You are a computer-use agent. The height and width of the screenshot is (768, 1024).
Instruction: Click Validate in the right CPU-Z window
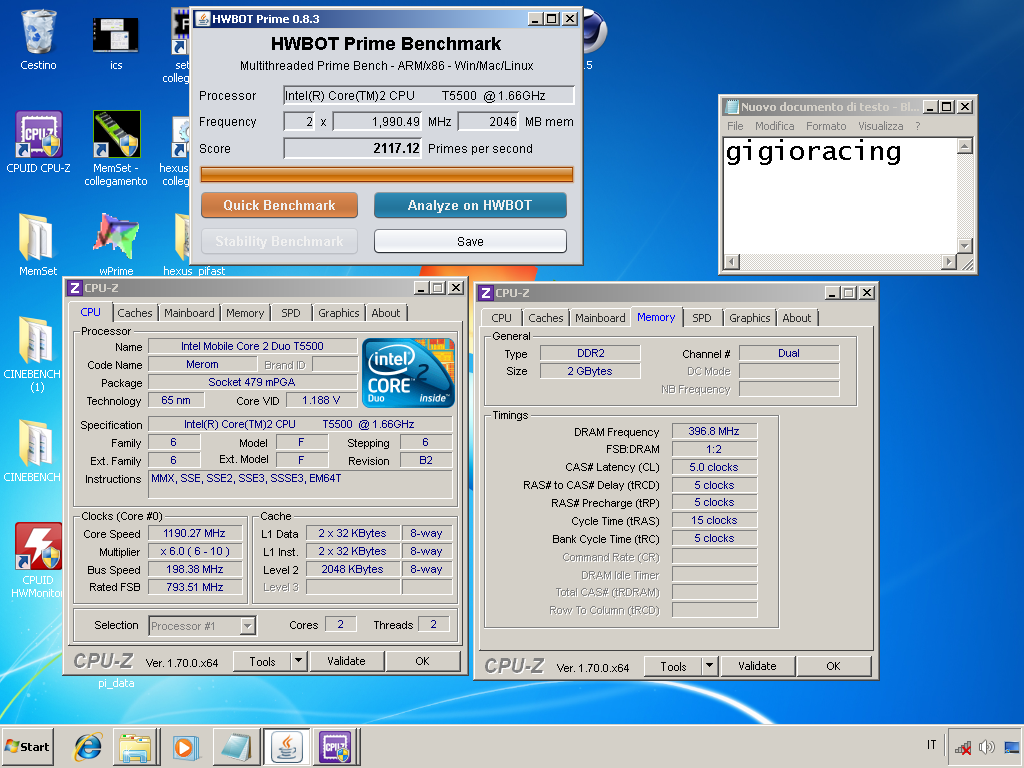click(757, 666)
